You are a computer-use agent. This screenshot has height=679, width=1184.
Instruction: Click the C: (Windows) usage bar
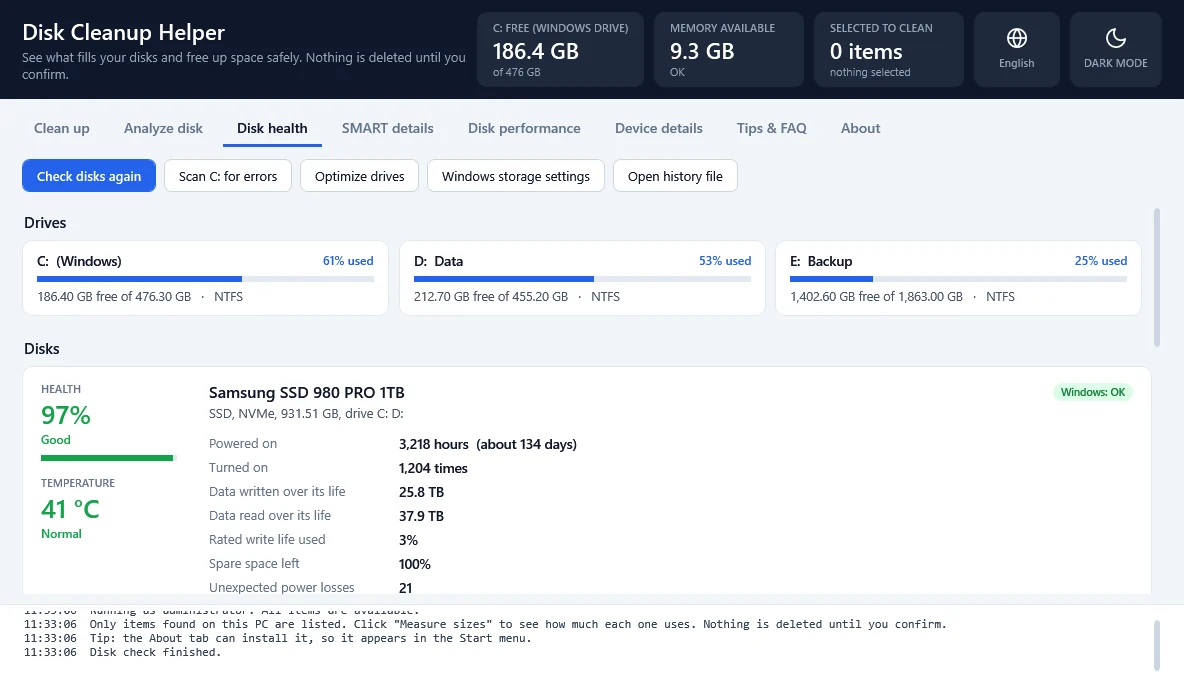tap(205, 279)
